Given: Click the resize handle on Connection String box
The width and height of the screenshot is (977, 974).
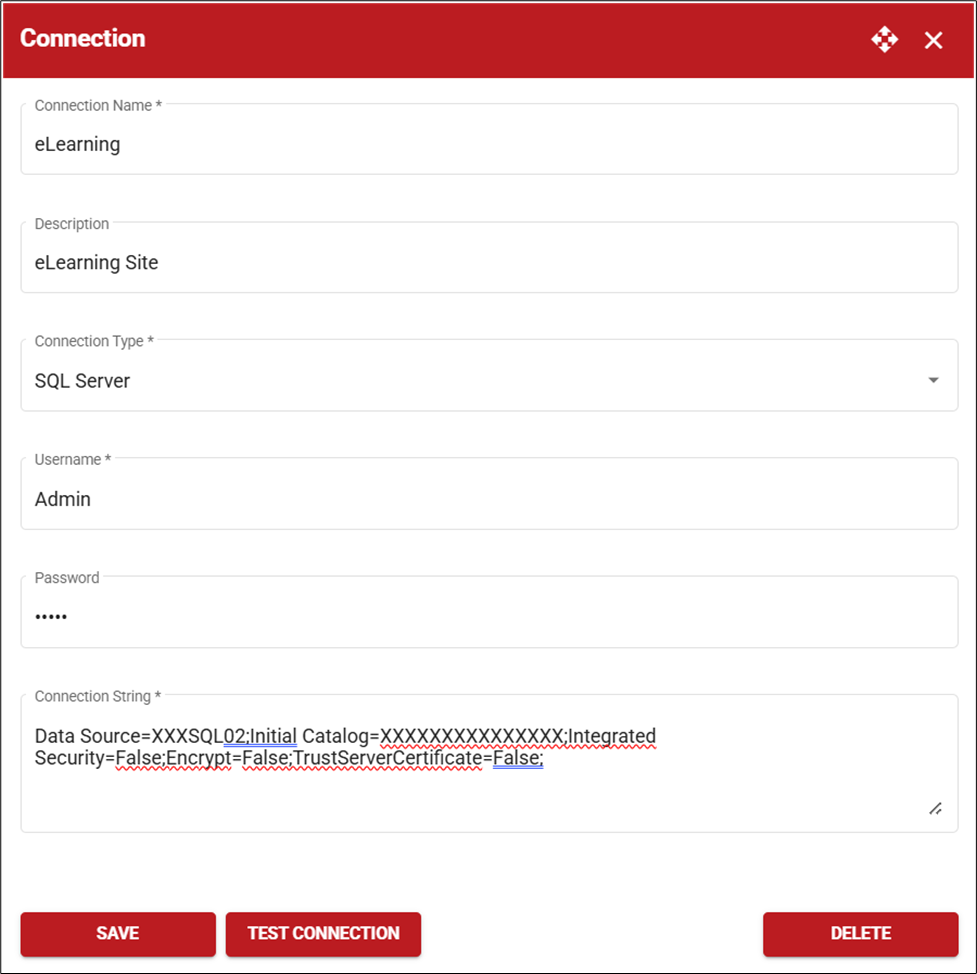Looking at the screenshot, I should pyautogui.click(x=935, y=808).
